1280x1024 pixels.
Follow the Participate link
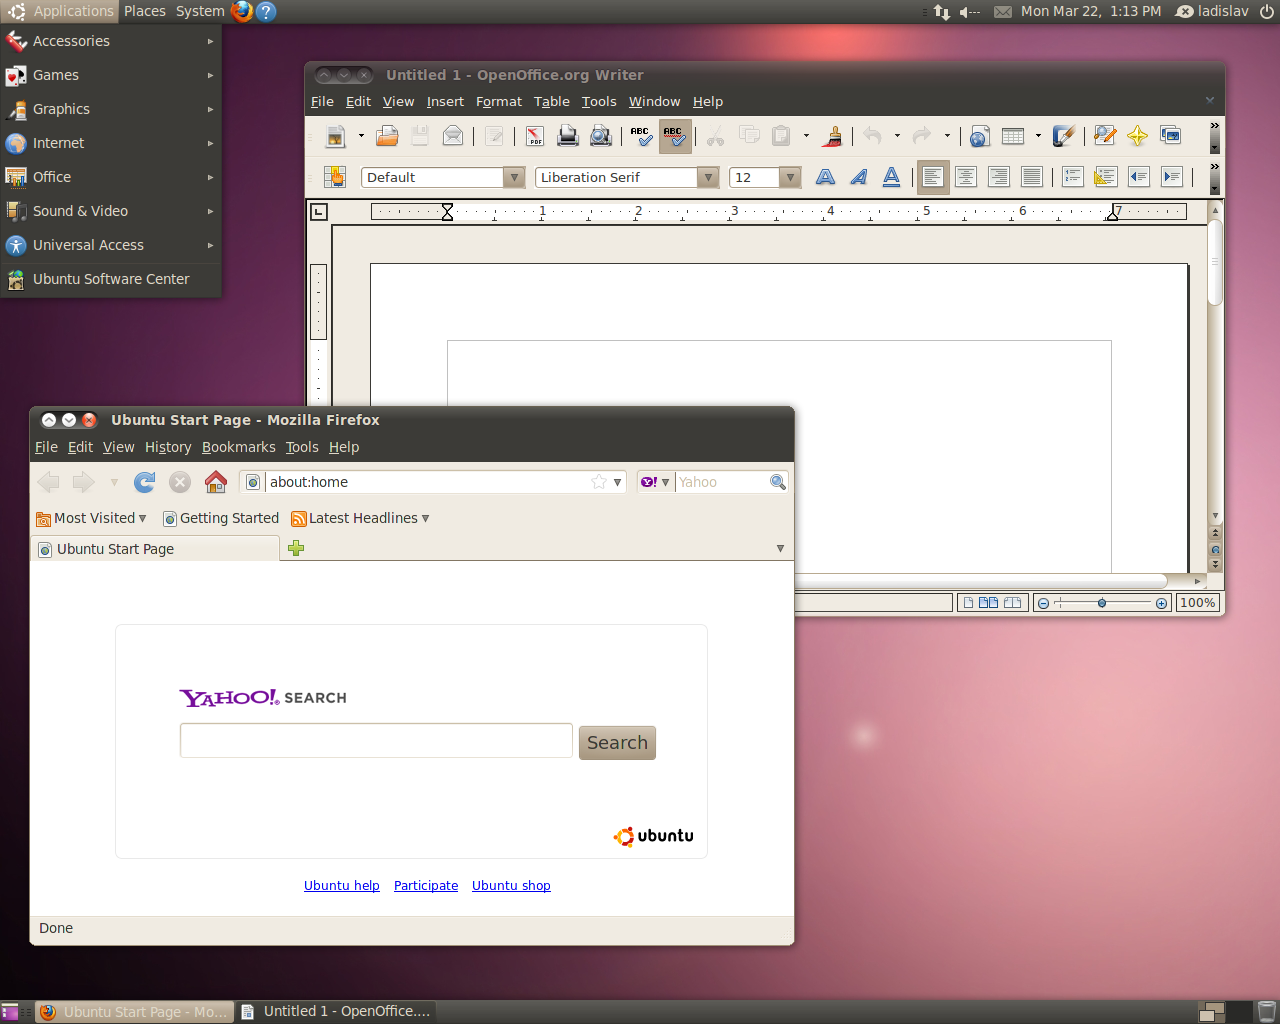tap(426, 886)
